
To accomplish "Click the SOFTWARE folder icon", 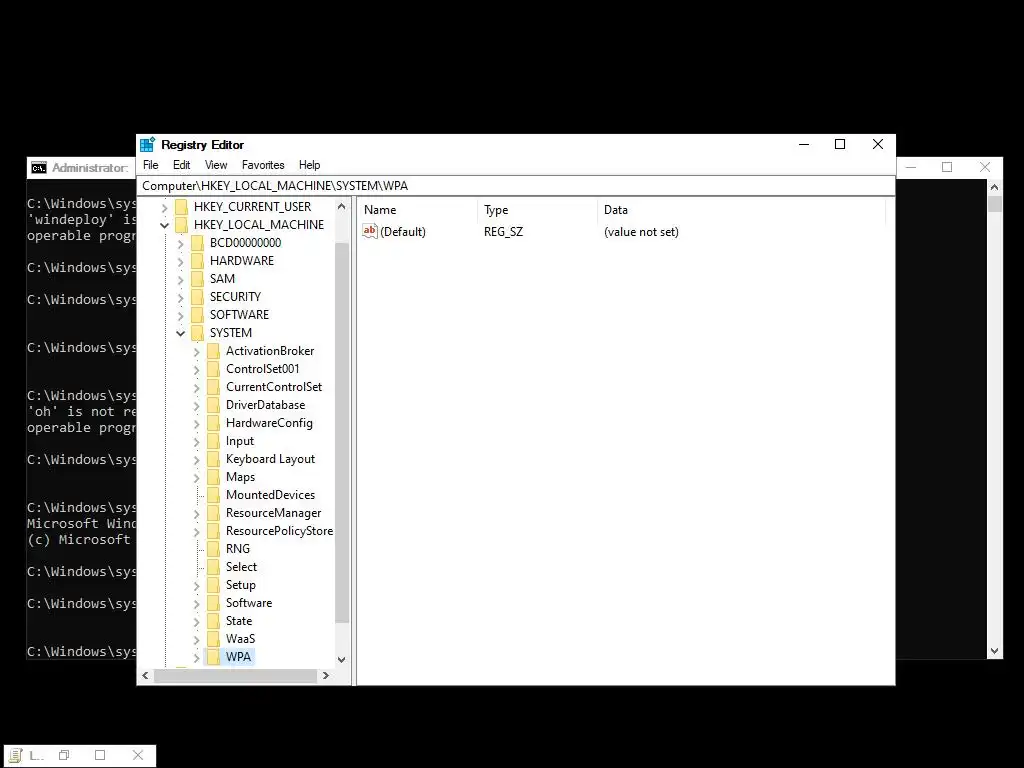I will click(198, 315).
